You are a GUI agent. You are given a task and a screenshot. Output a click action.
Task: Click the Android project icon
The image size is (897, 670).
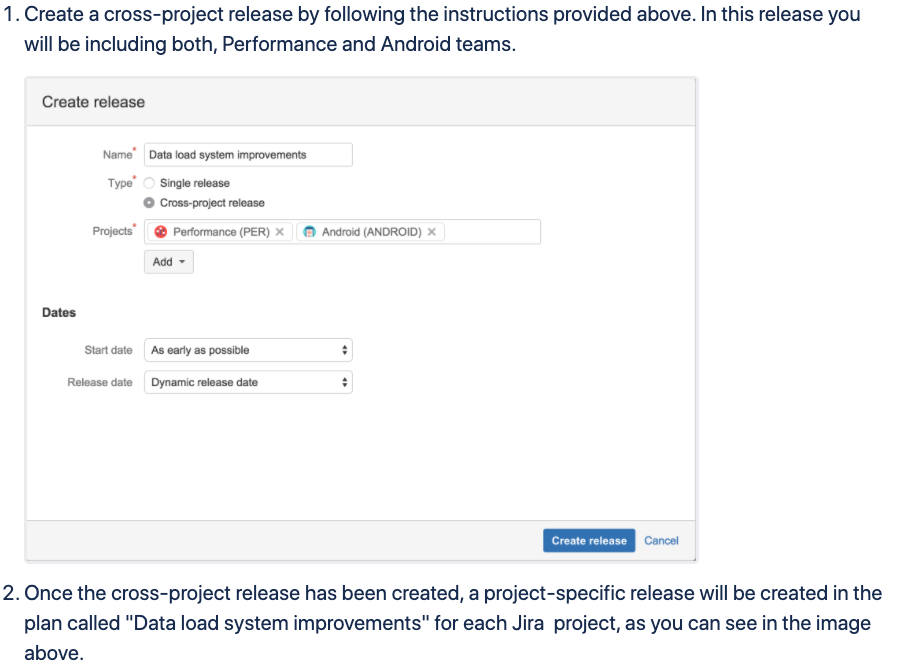click(309, 232)
